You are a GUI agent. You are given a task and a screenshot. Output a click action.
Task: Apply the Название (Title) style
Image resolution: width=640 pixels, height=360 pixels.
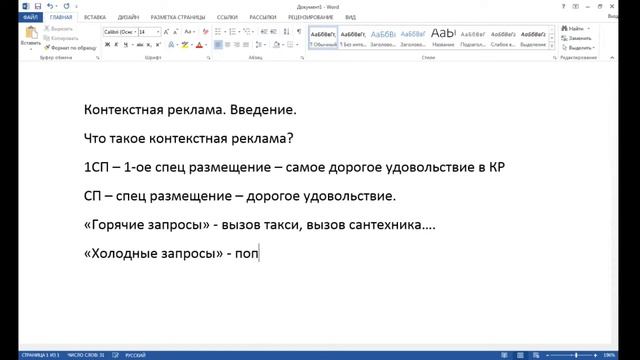[x=443, y=38]
